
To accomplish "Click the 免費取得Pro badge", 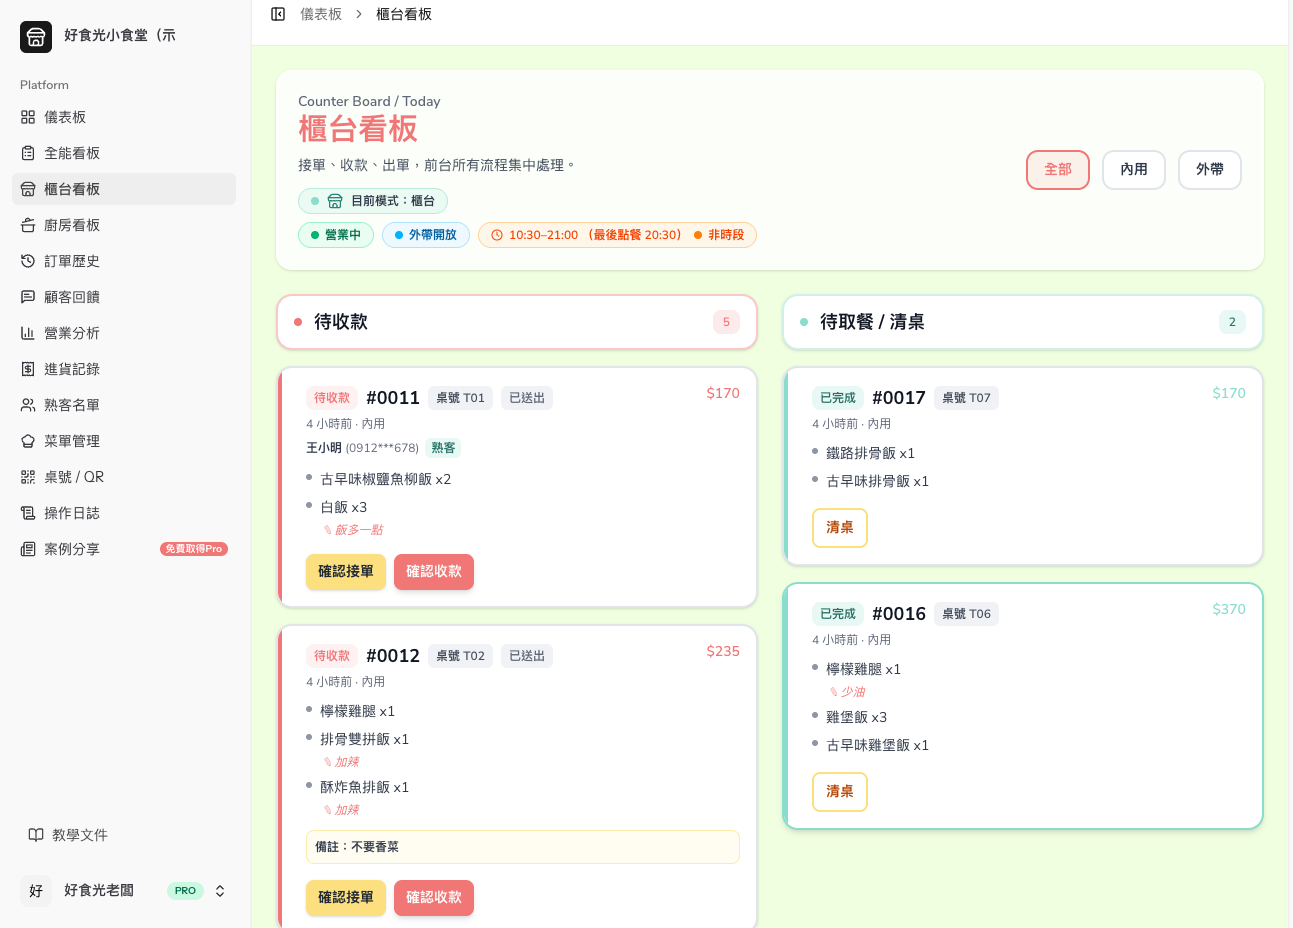I will [x=194, y=549].
